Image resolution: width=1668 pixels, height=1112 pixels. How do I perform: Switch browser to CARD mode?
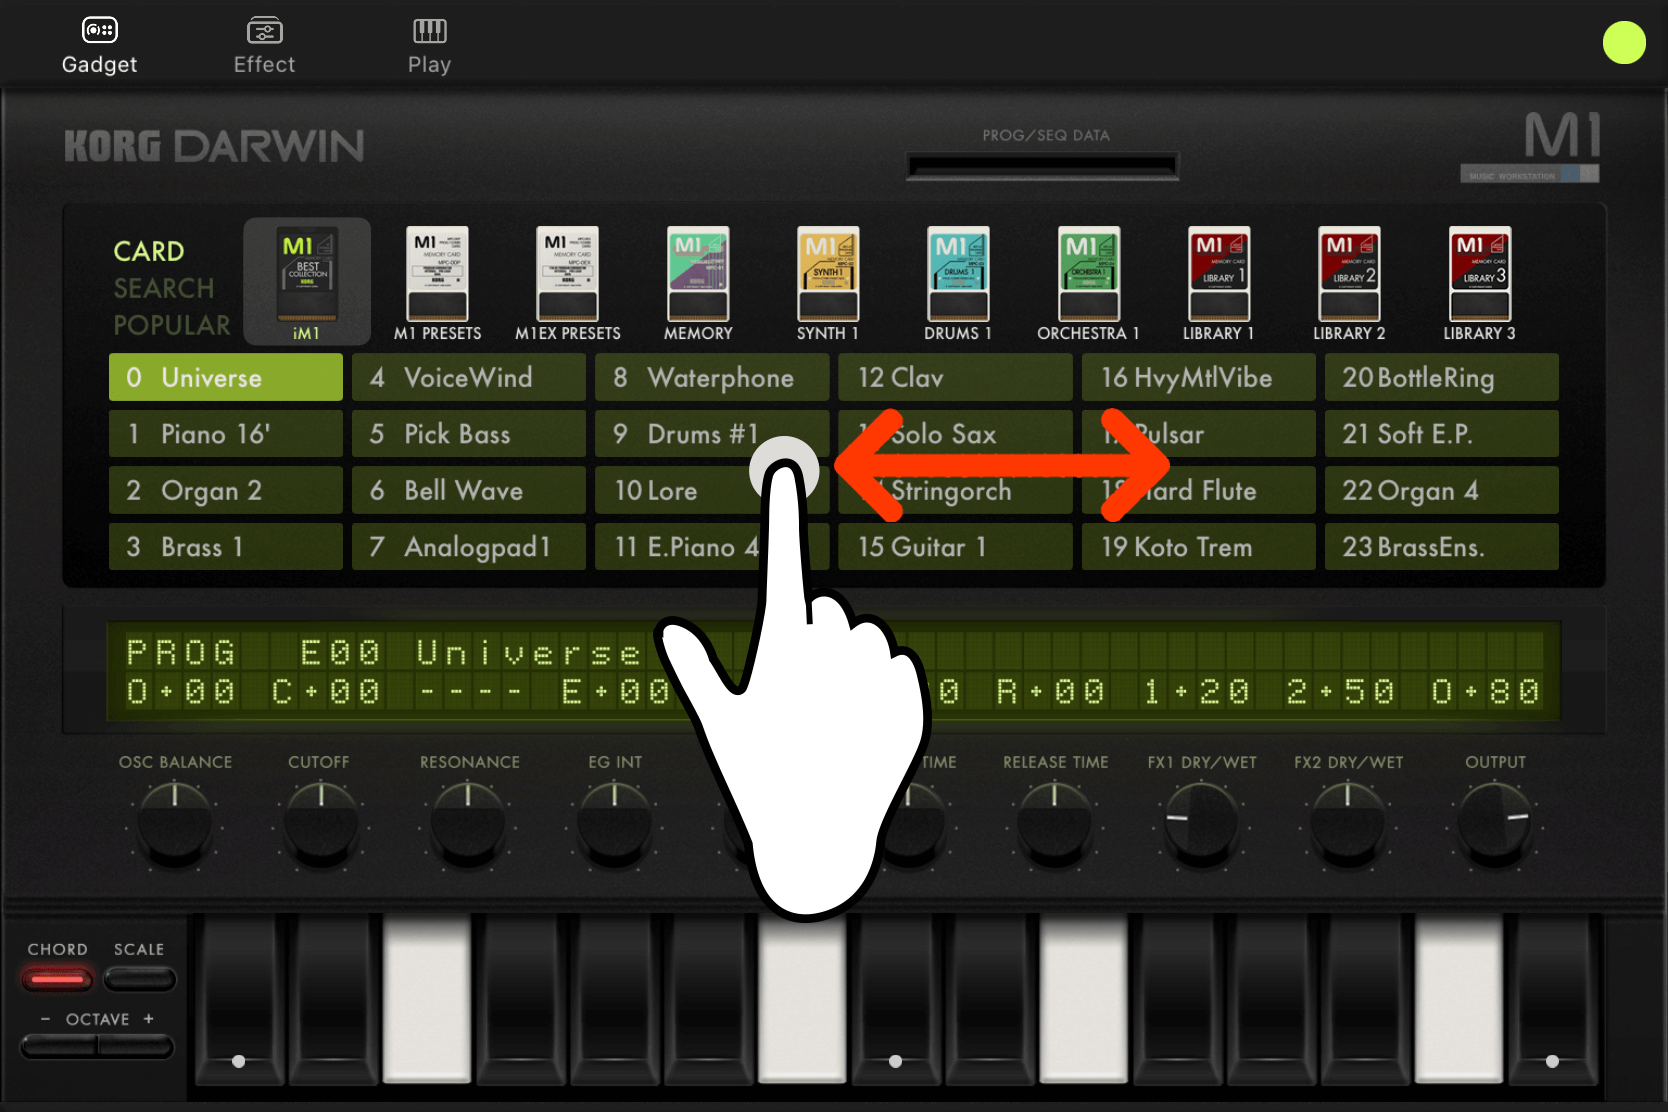click(149, 251)
